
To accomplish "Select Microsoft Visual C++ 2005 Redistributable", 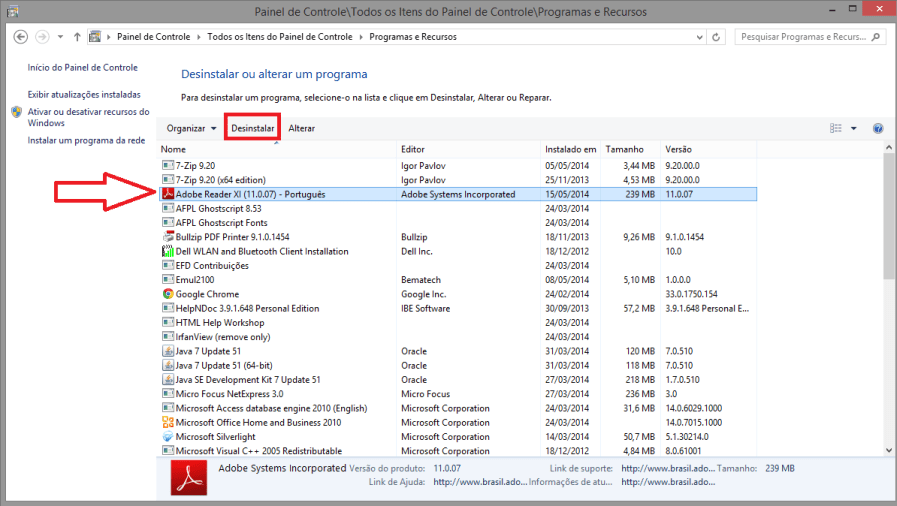I will (x=259, y=451).
